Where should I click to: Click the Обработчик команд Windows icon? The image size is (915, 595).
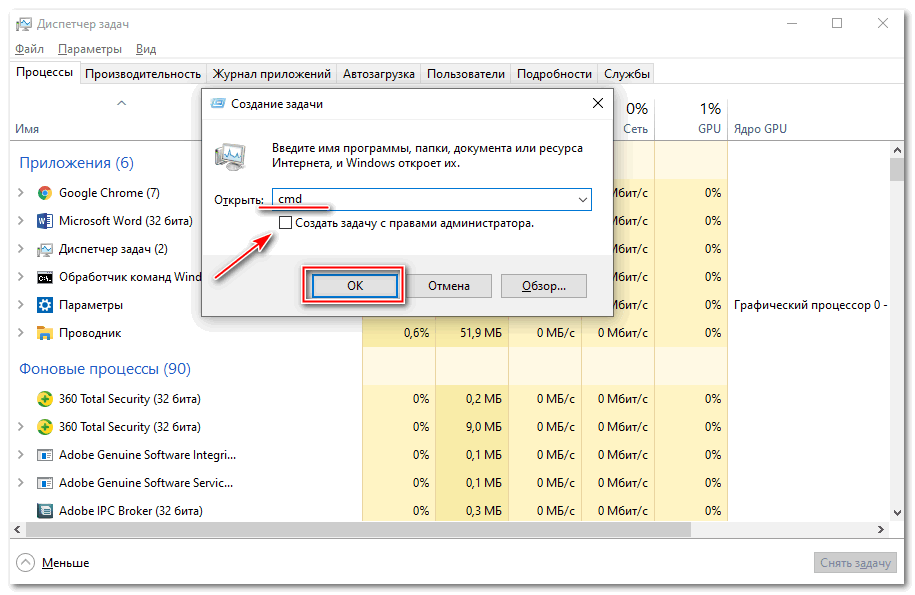45,277
